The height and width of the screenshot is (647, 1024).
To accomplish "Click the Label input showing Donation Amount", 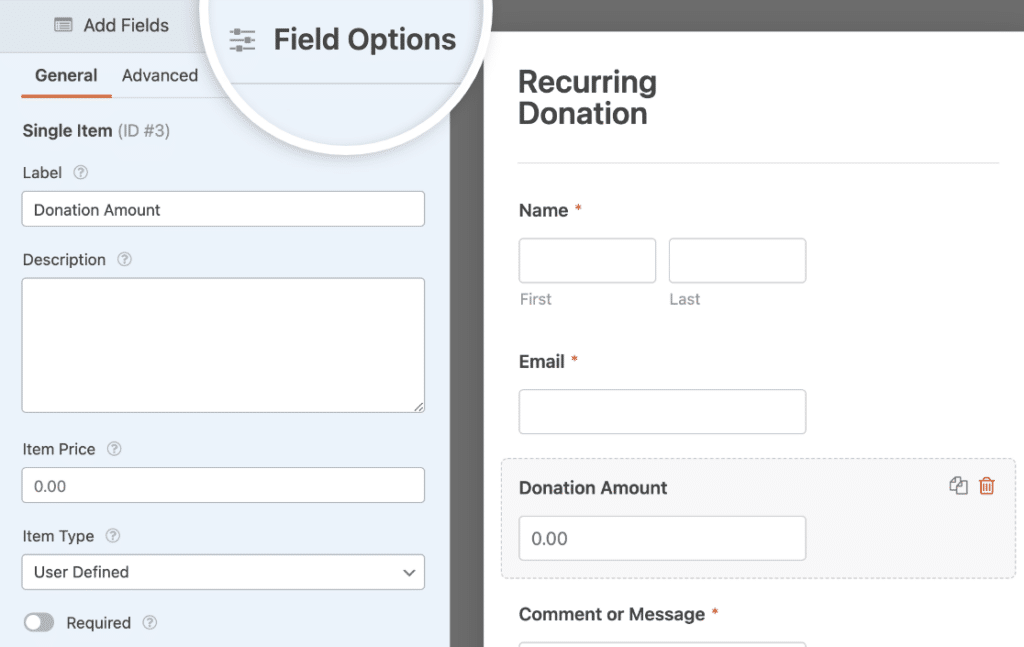I will (223, 209).
